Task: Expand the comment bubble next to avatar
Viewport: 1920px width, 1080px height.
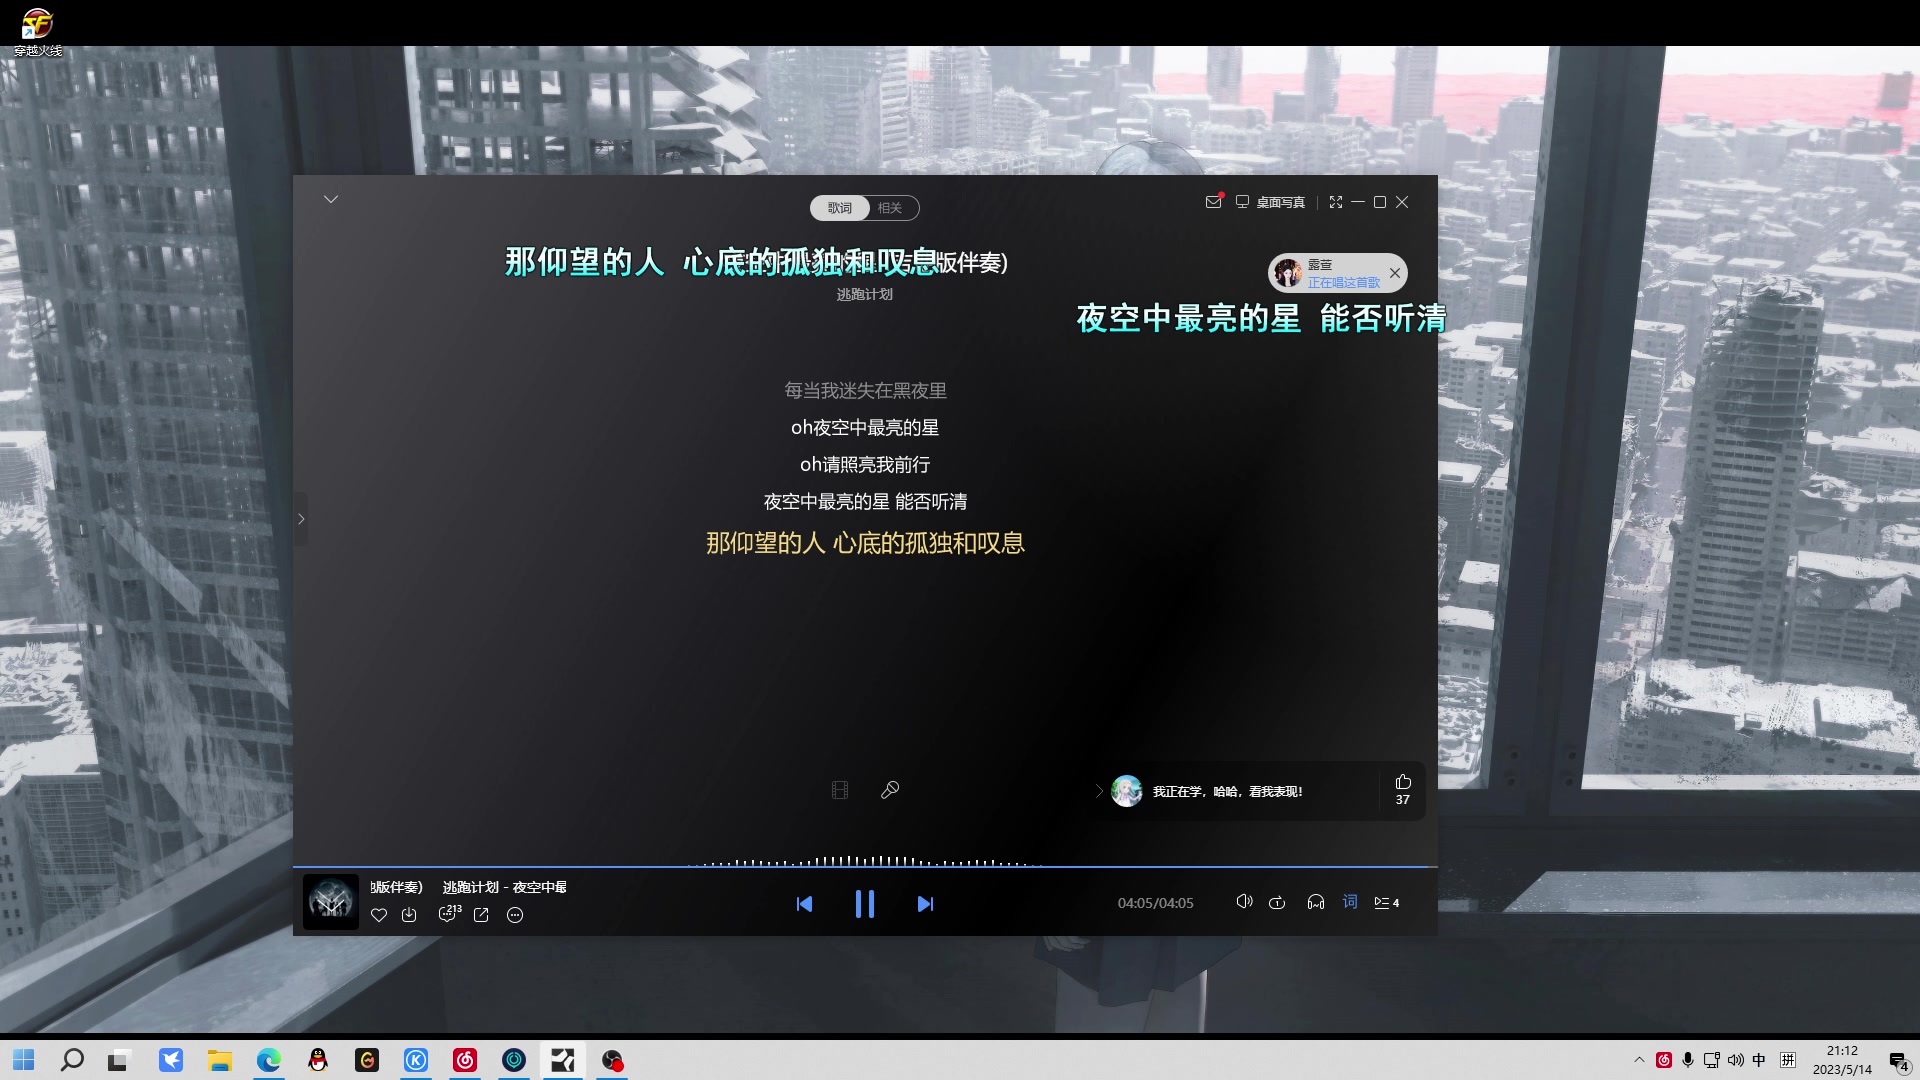Action: pyautogui.click(x=1100, y=790)
